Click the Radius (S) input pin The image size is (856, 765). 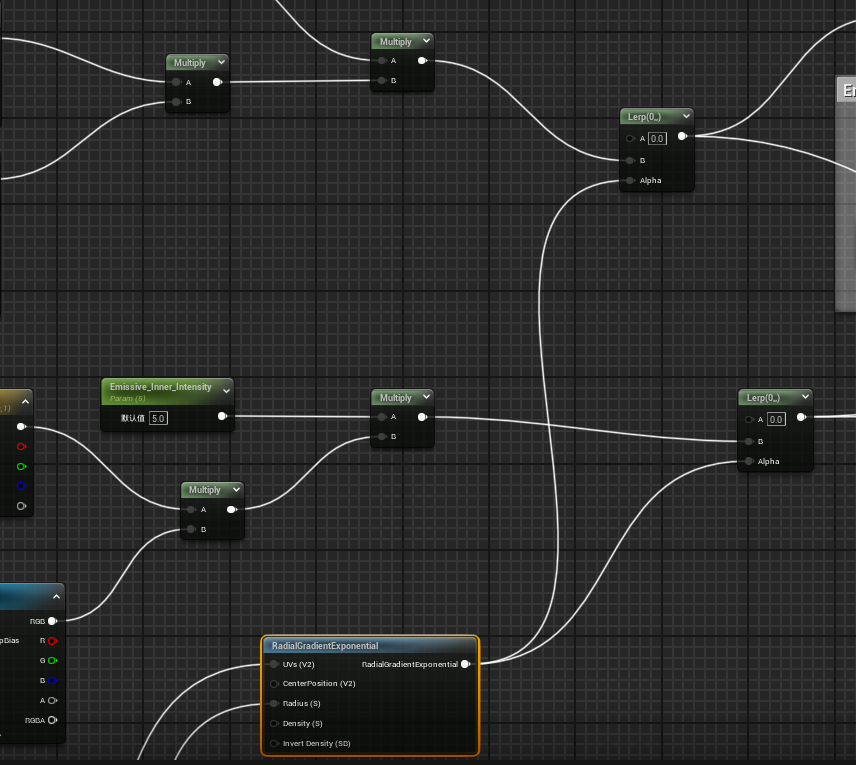[x=274, y=703]
